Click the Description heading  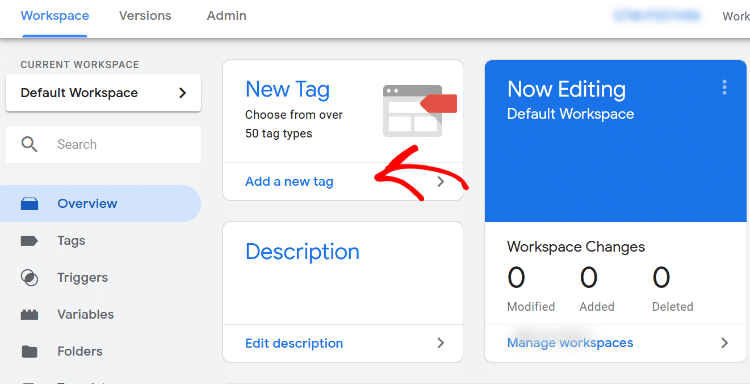[302, 252]
